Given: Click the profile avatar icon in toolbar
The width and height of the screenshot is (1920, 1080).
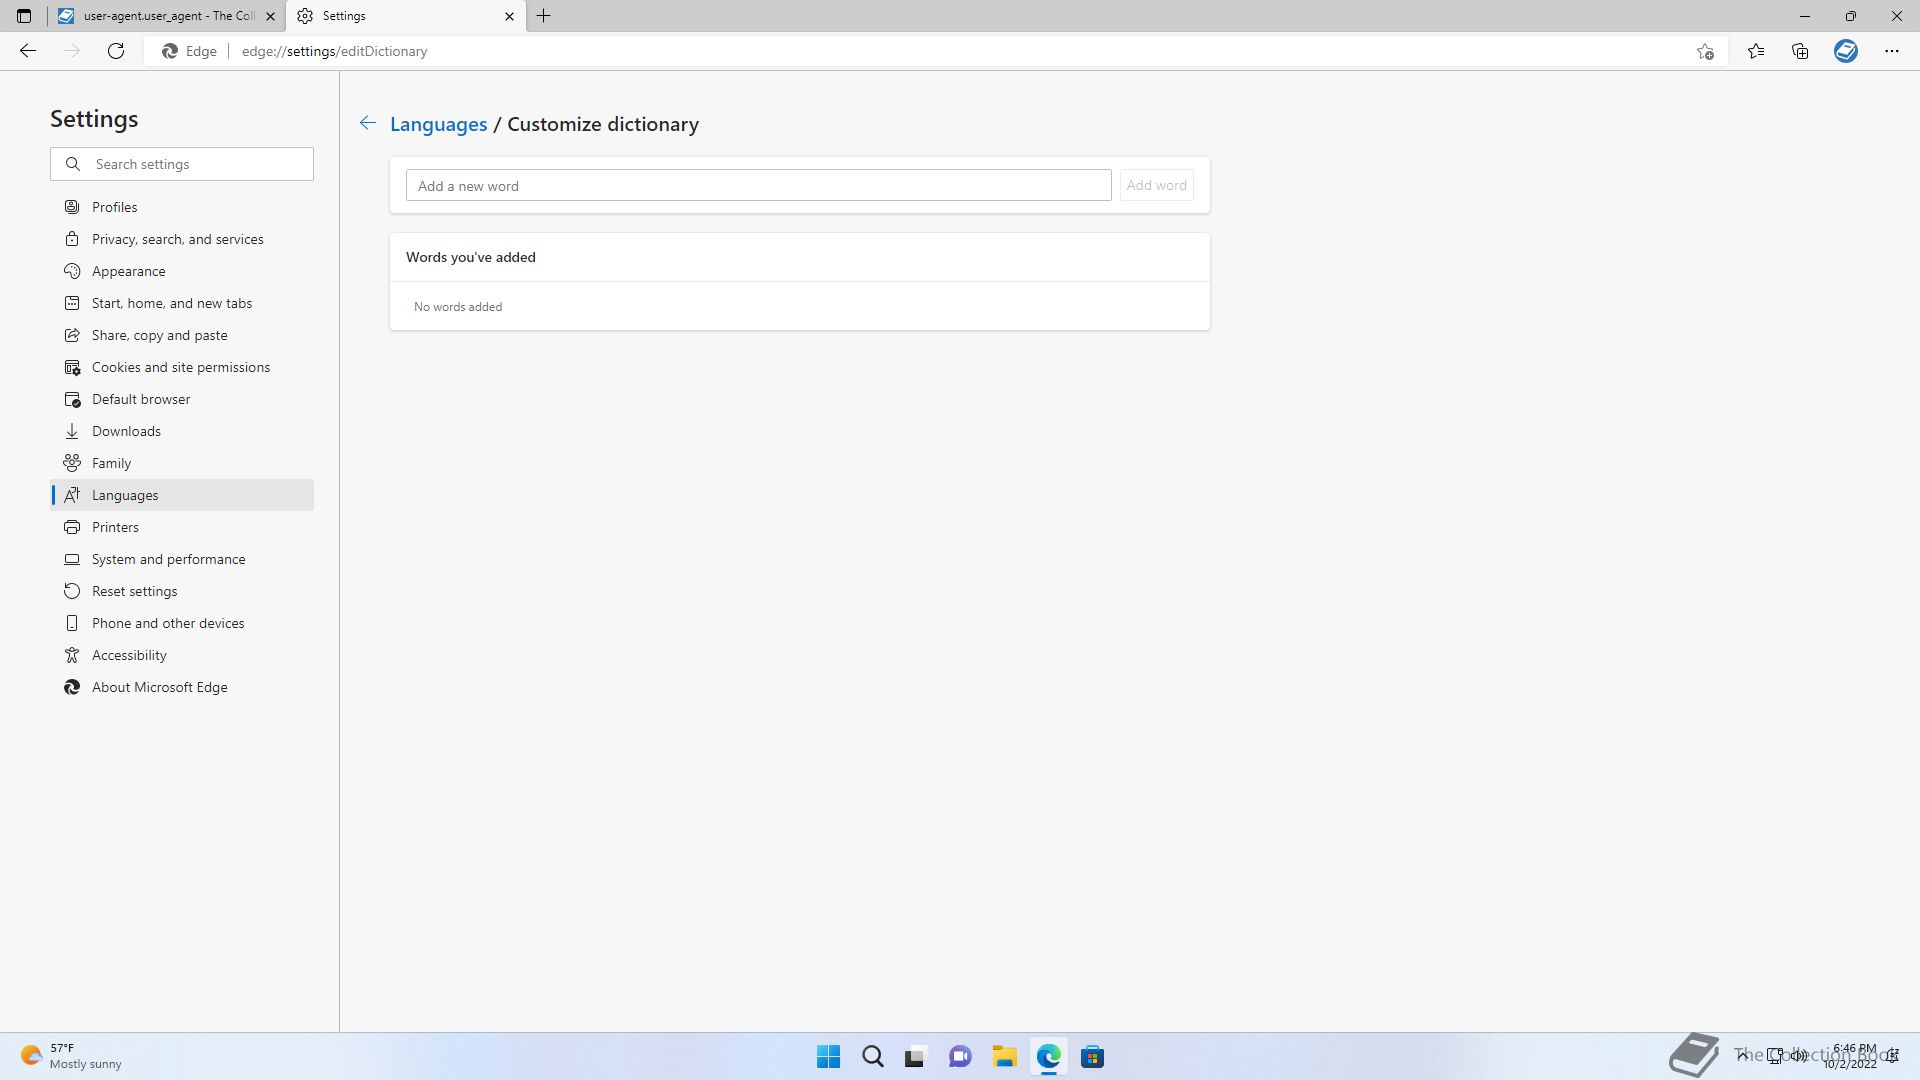Looking at the screenshot, I should [1846, 51].
